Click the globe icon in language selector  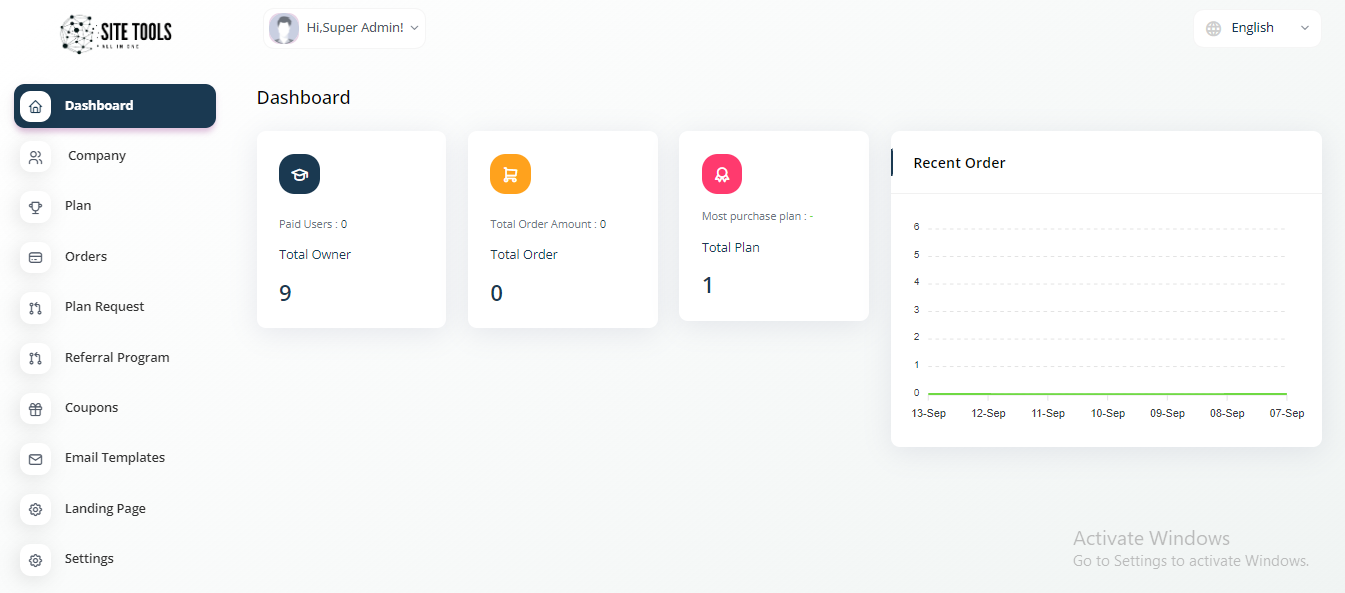click(1214, 29)
